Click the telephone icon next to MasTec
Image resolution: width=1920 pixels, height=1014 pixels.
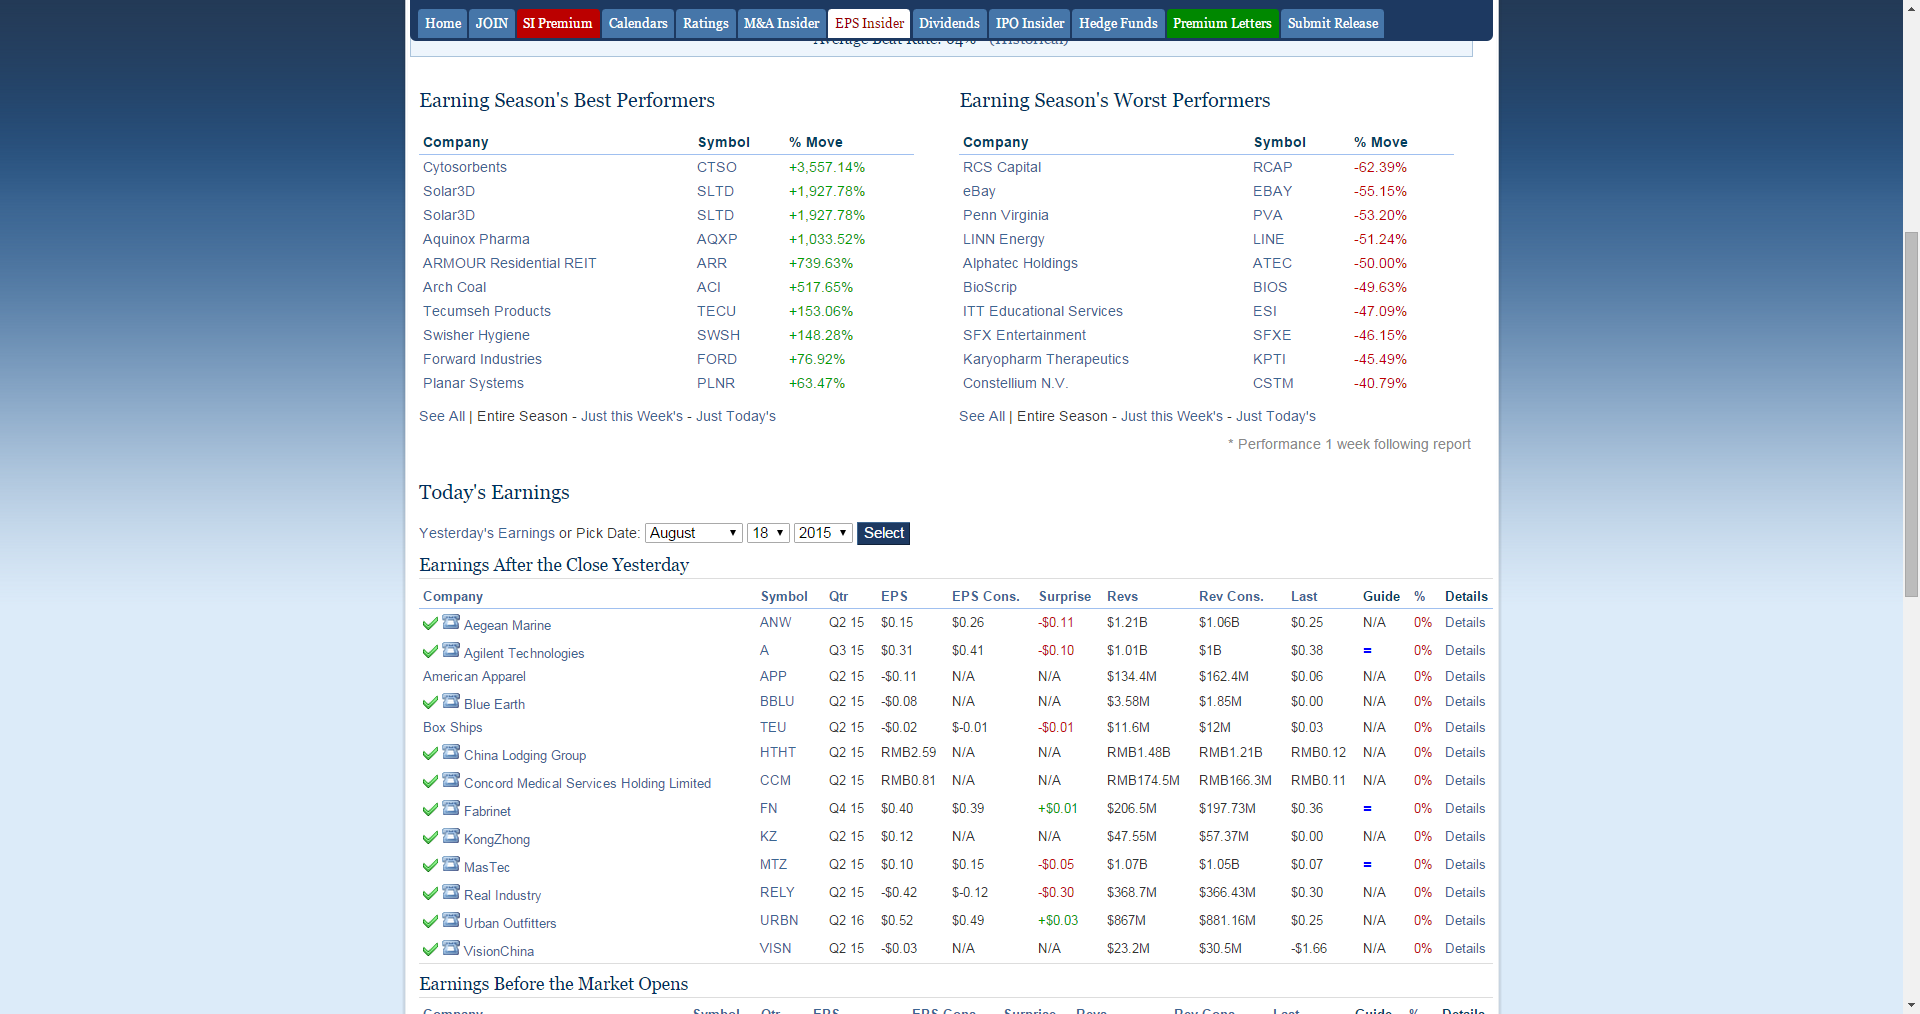[451, 863]
